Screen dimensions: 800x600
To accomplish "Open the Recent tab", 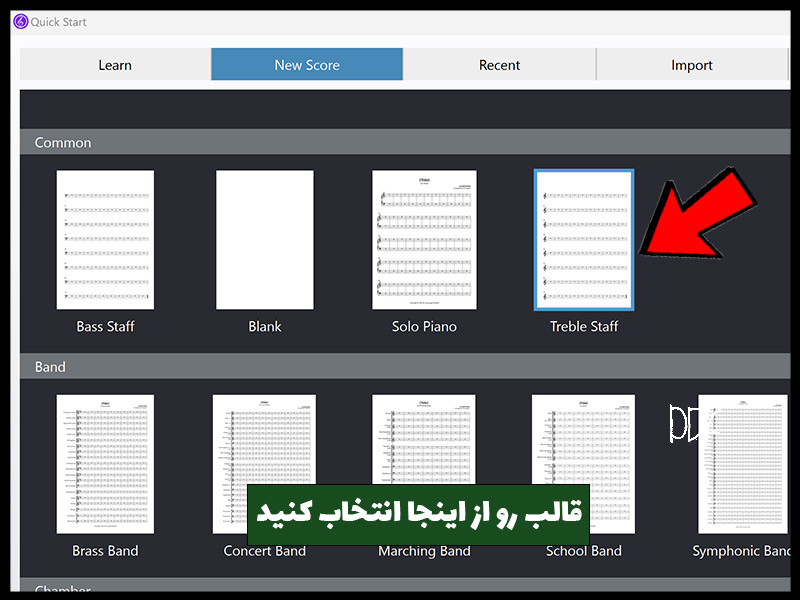I will point(499,65).
